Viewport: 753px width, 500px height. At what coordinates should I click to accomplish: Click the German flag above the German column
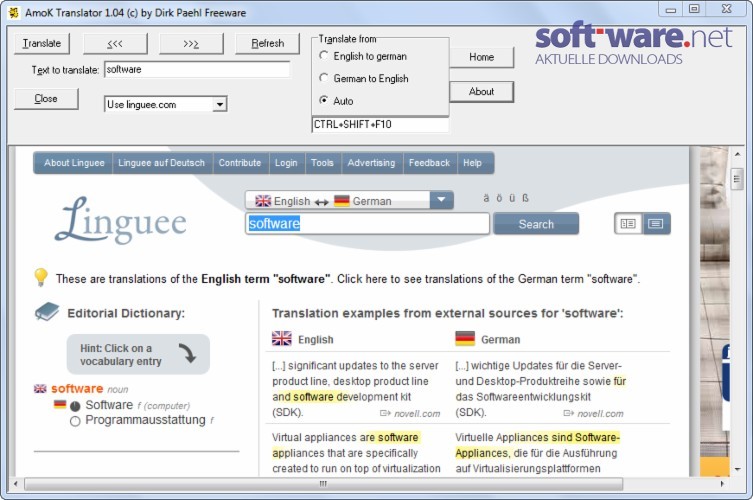[465, 339]
